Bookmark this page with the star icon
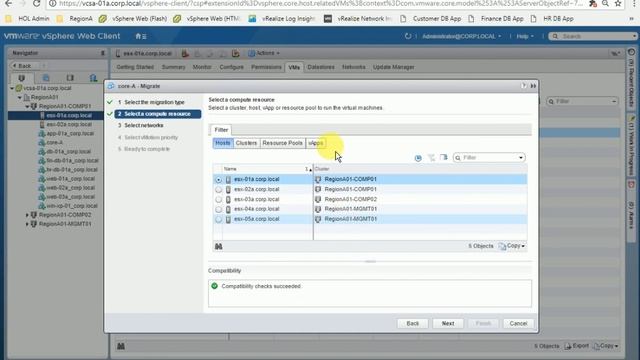The height and width of the screenshot is (360, 640). tap(618, 4)
